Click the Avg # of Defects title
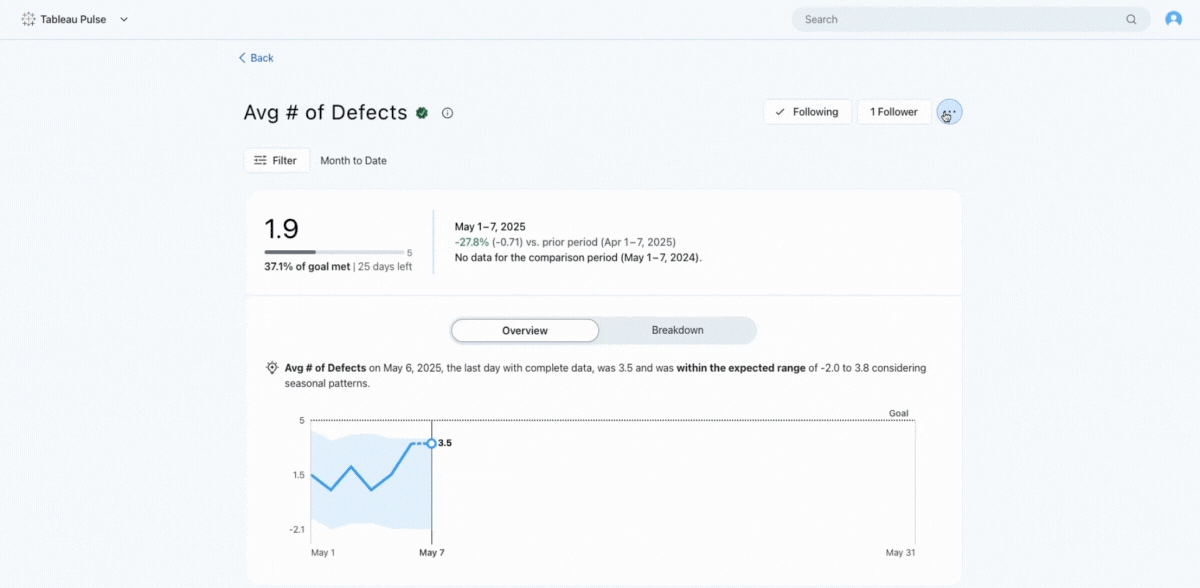Image resolution: width=1200 pixels, height=588 pixels. [x=325, y=113]
